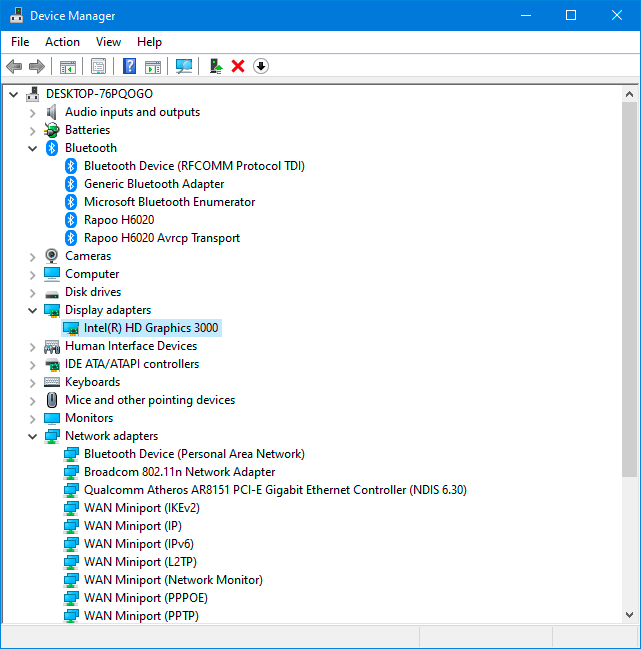Click the blue Help question mark icon
Image resolution: width=641 pixels, height=649 pixels.
click(130, 66)
